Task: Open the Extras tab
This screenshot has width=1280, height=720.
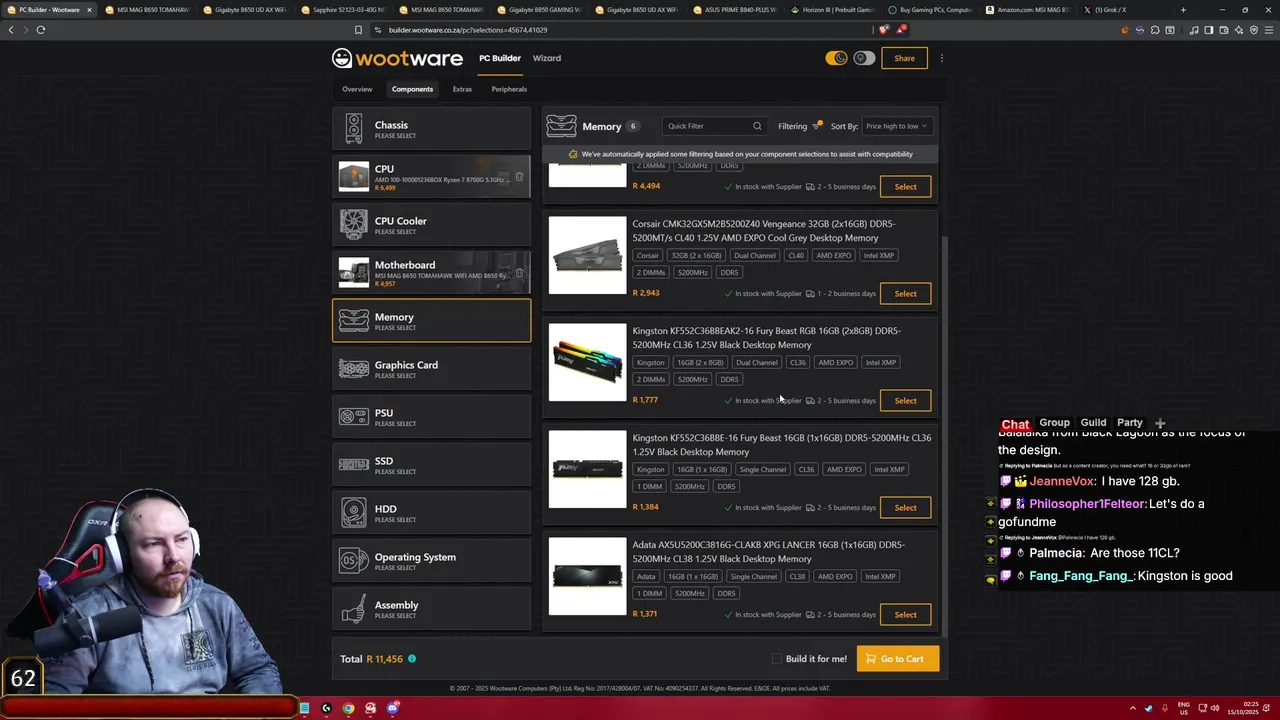Action: point(462,89)
